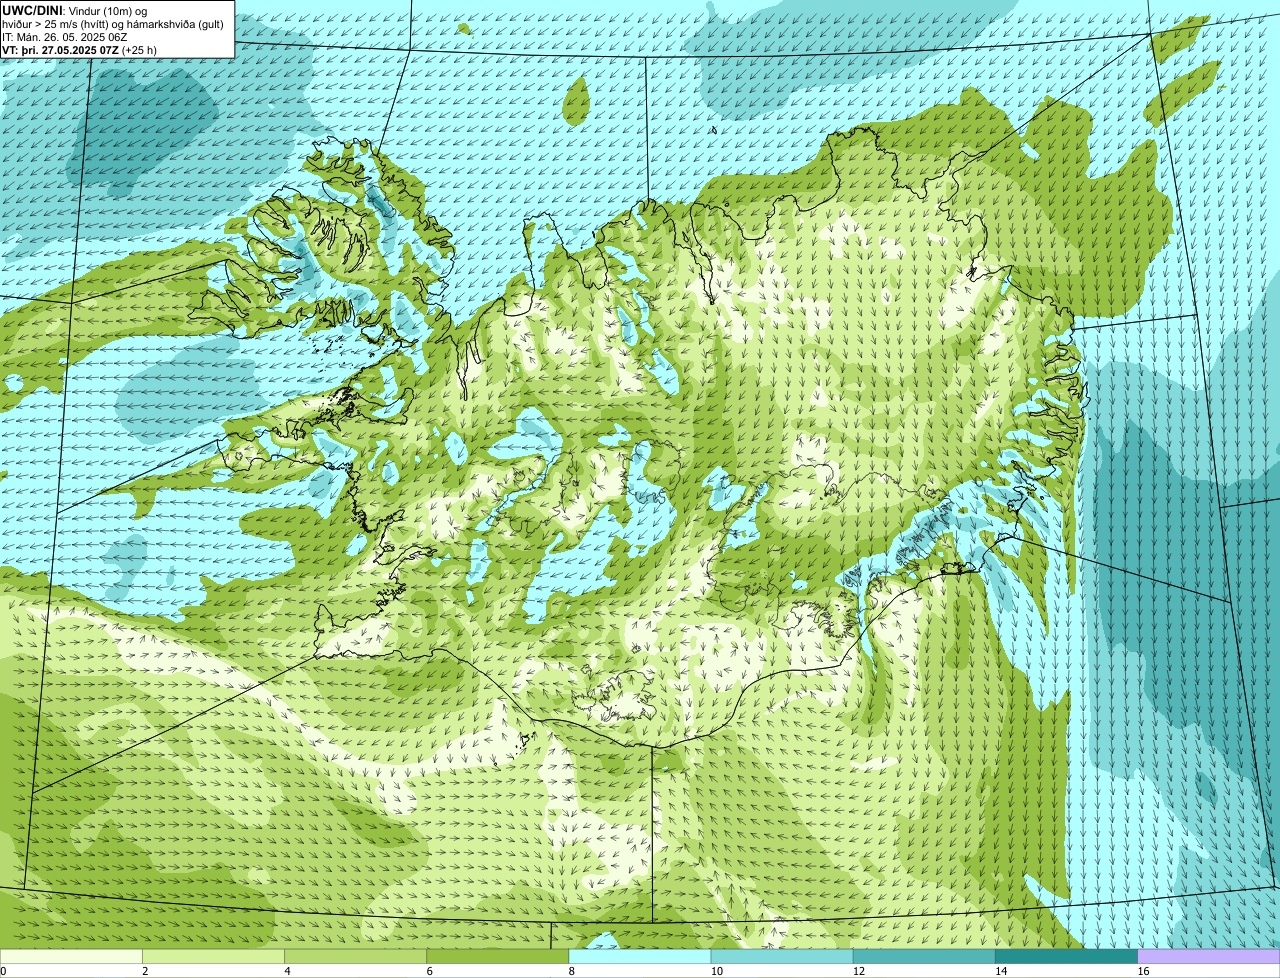Pick the light green 4–6 m/s legend swatch
Viewport: 1280px width, 978px height.
tap(355, 956)
